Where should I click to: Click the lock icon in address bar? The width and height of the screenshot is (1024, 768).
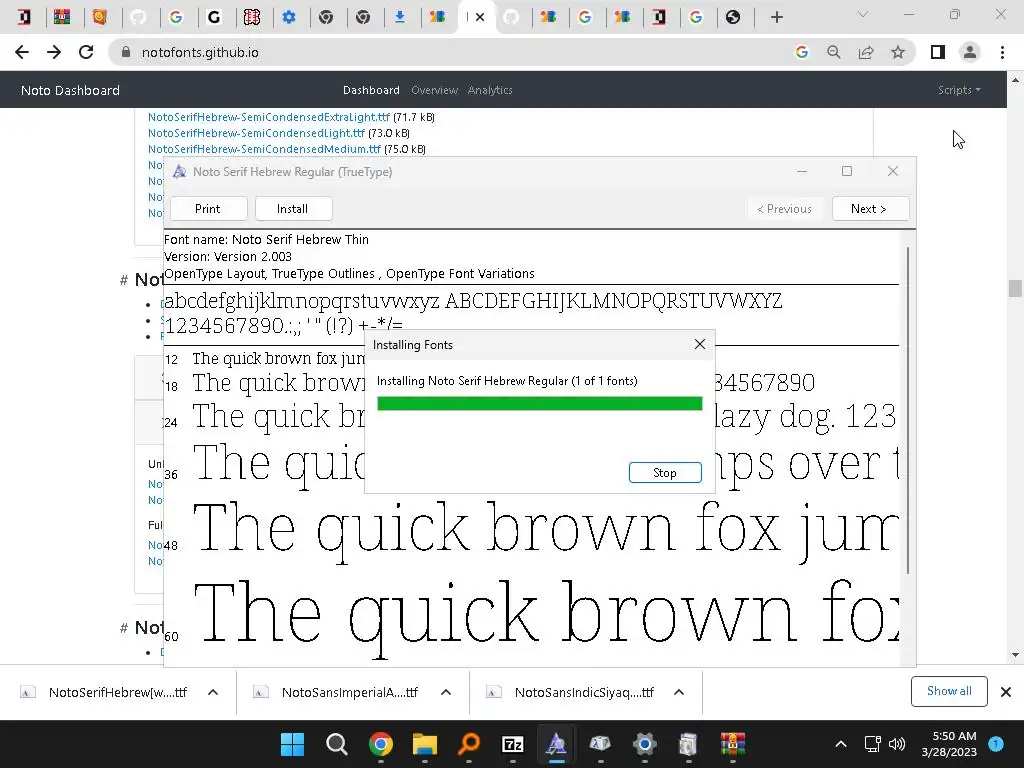tap(126, 52)
